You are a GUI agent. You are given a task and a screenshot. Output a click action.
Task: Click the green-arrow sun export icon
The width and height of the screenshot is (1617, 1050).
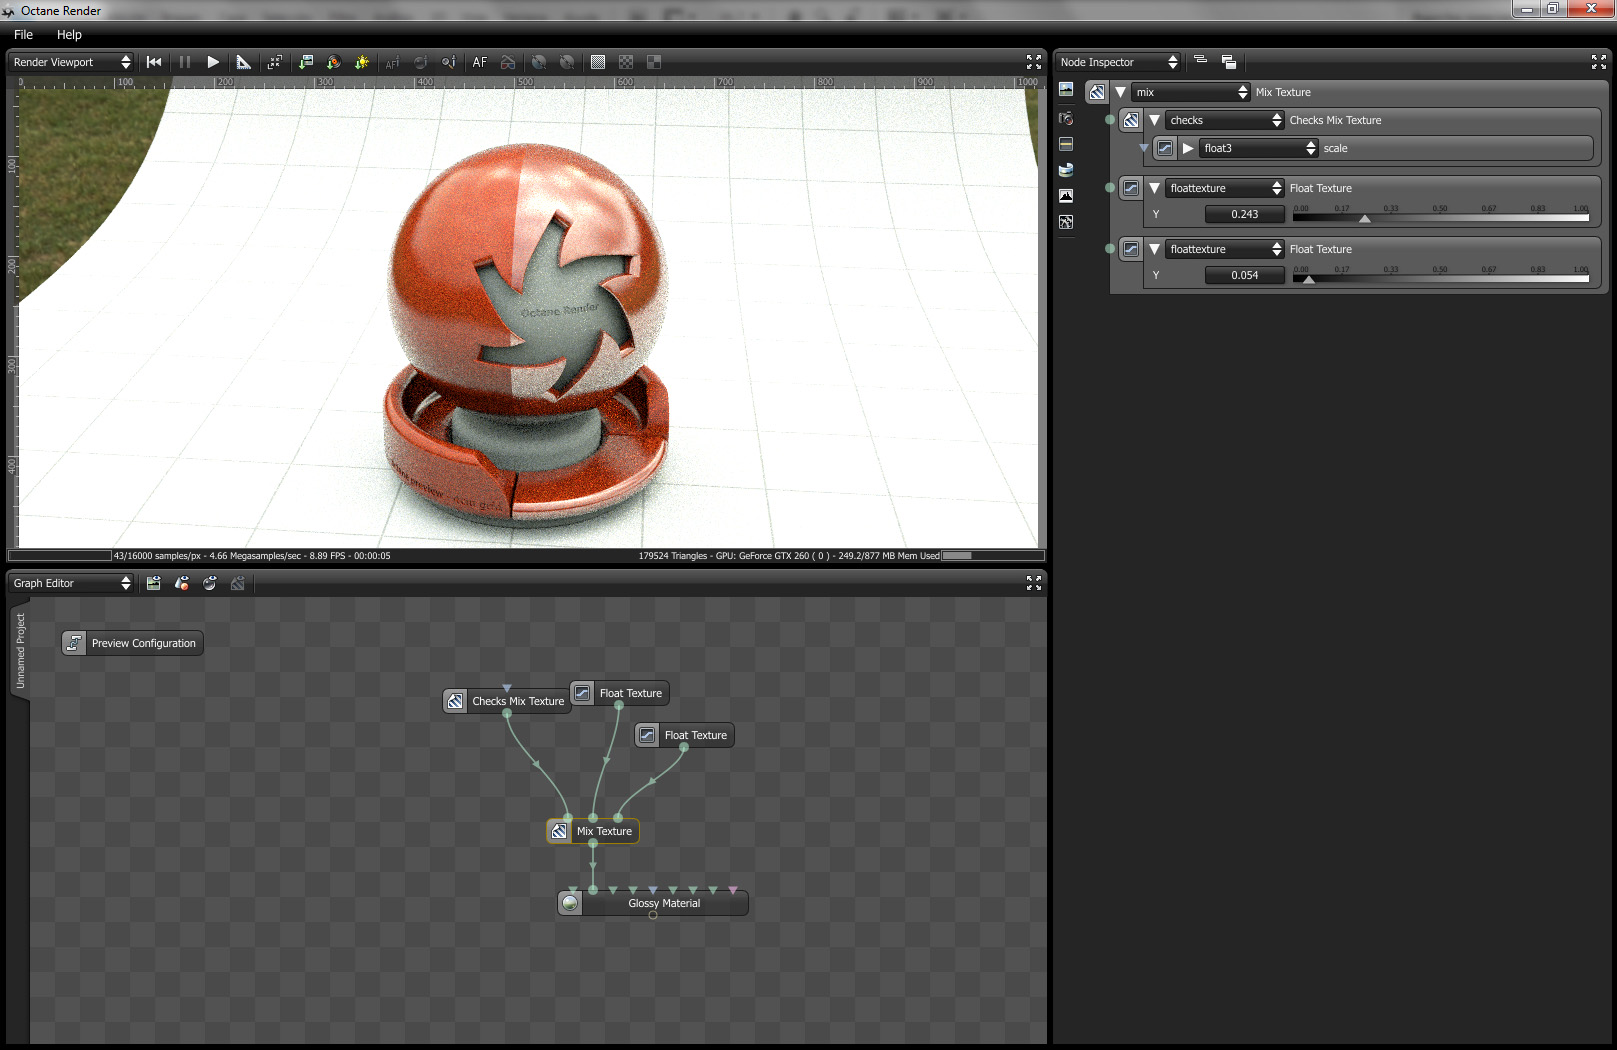(362, 62)
